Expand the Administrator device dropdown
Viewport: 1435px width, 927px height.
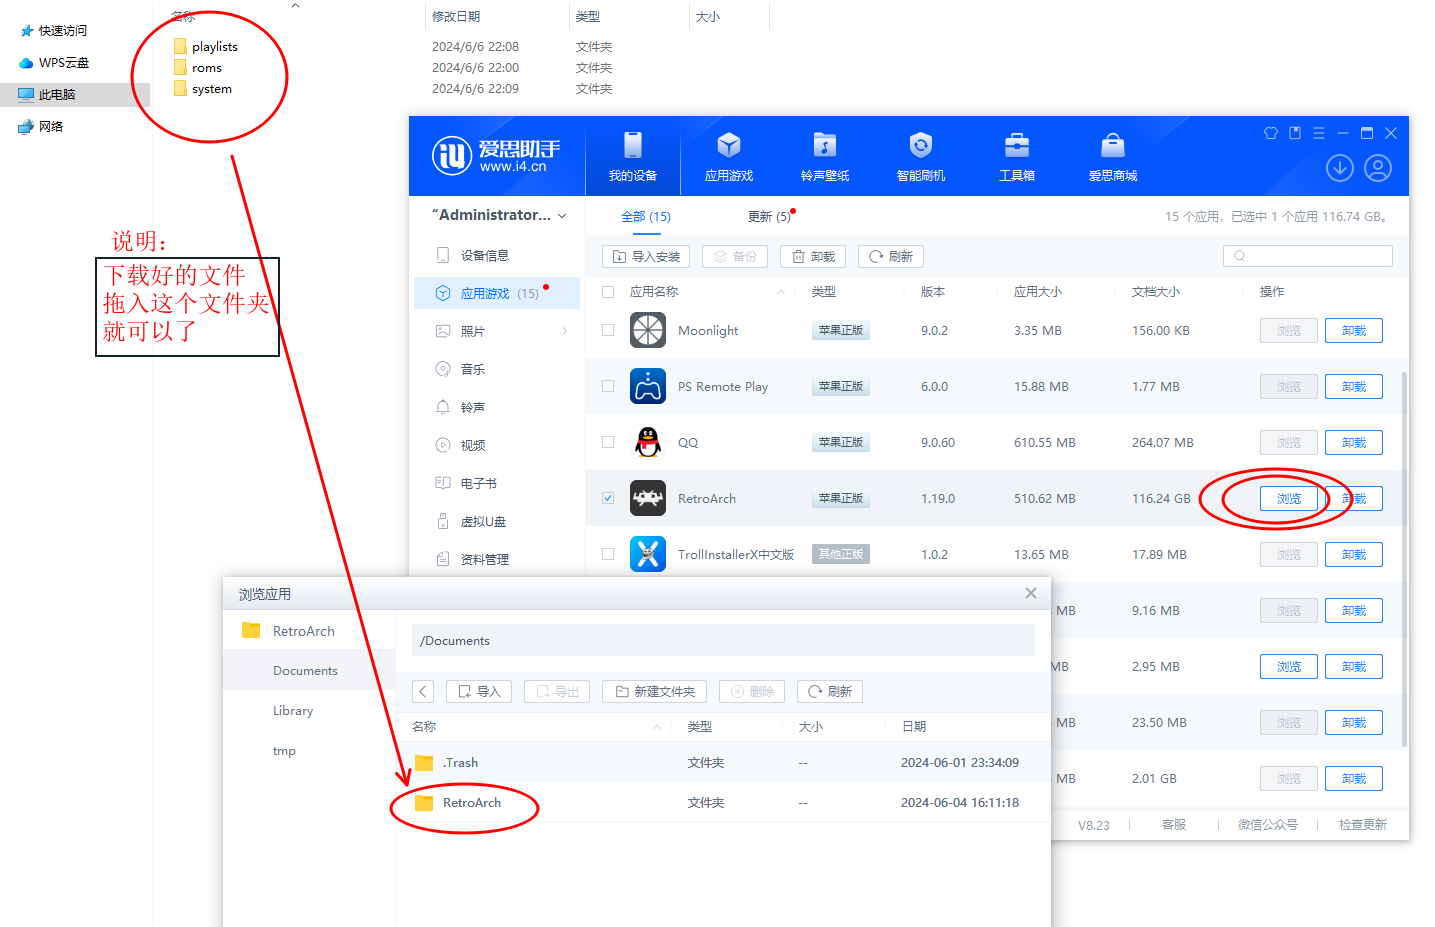pyautogui.click(x=562, y=216)
